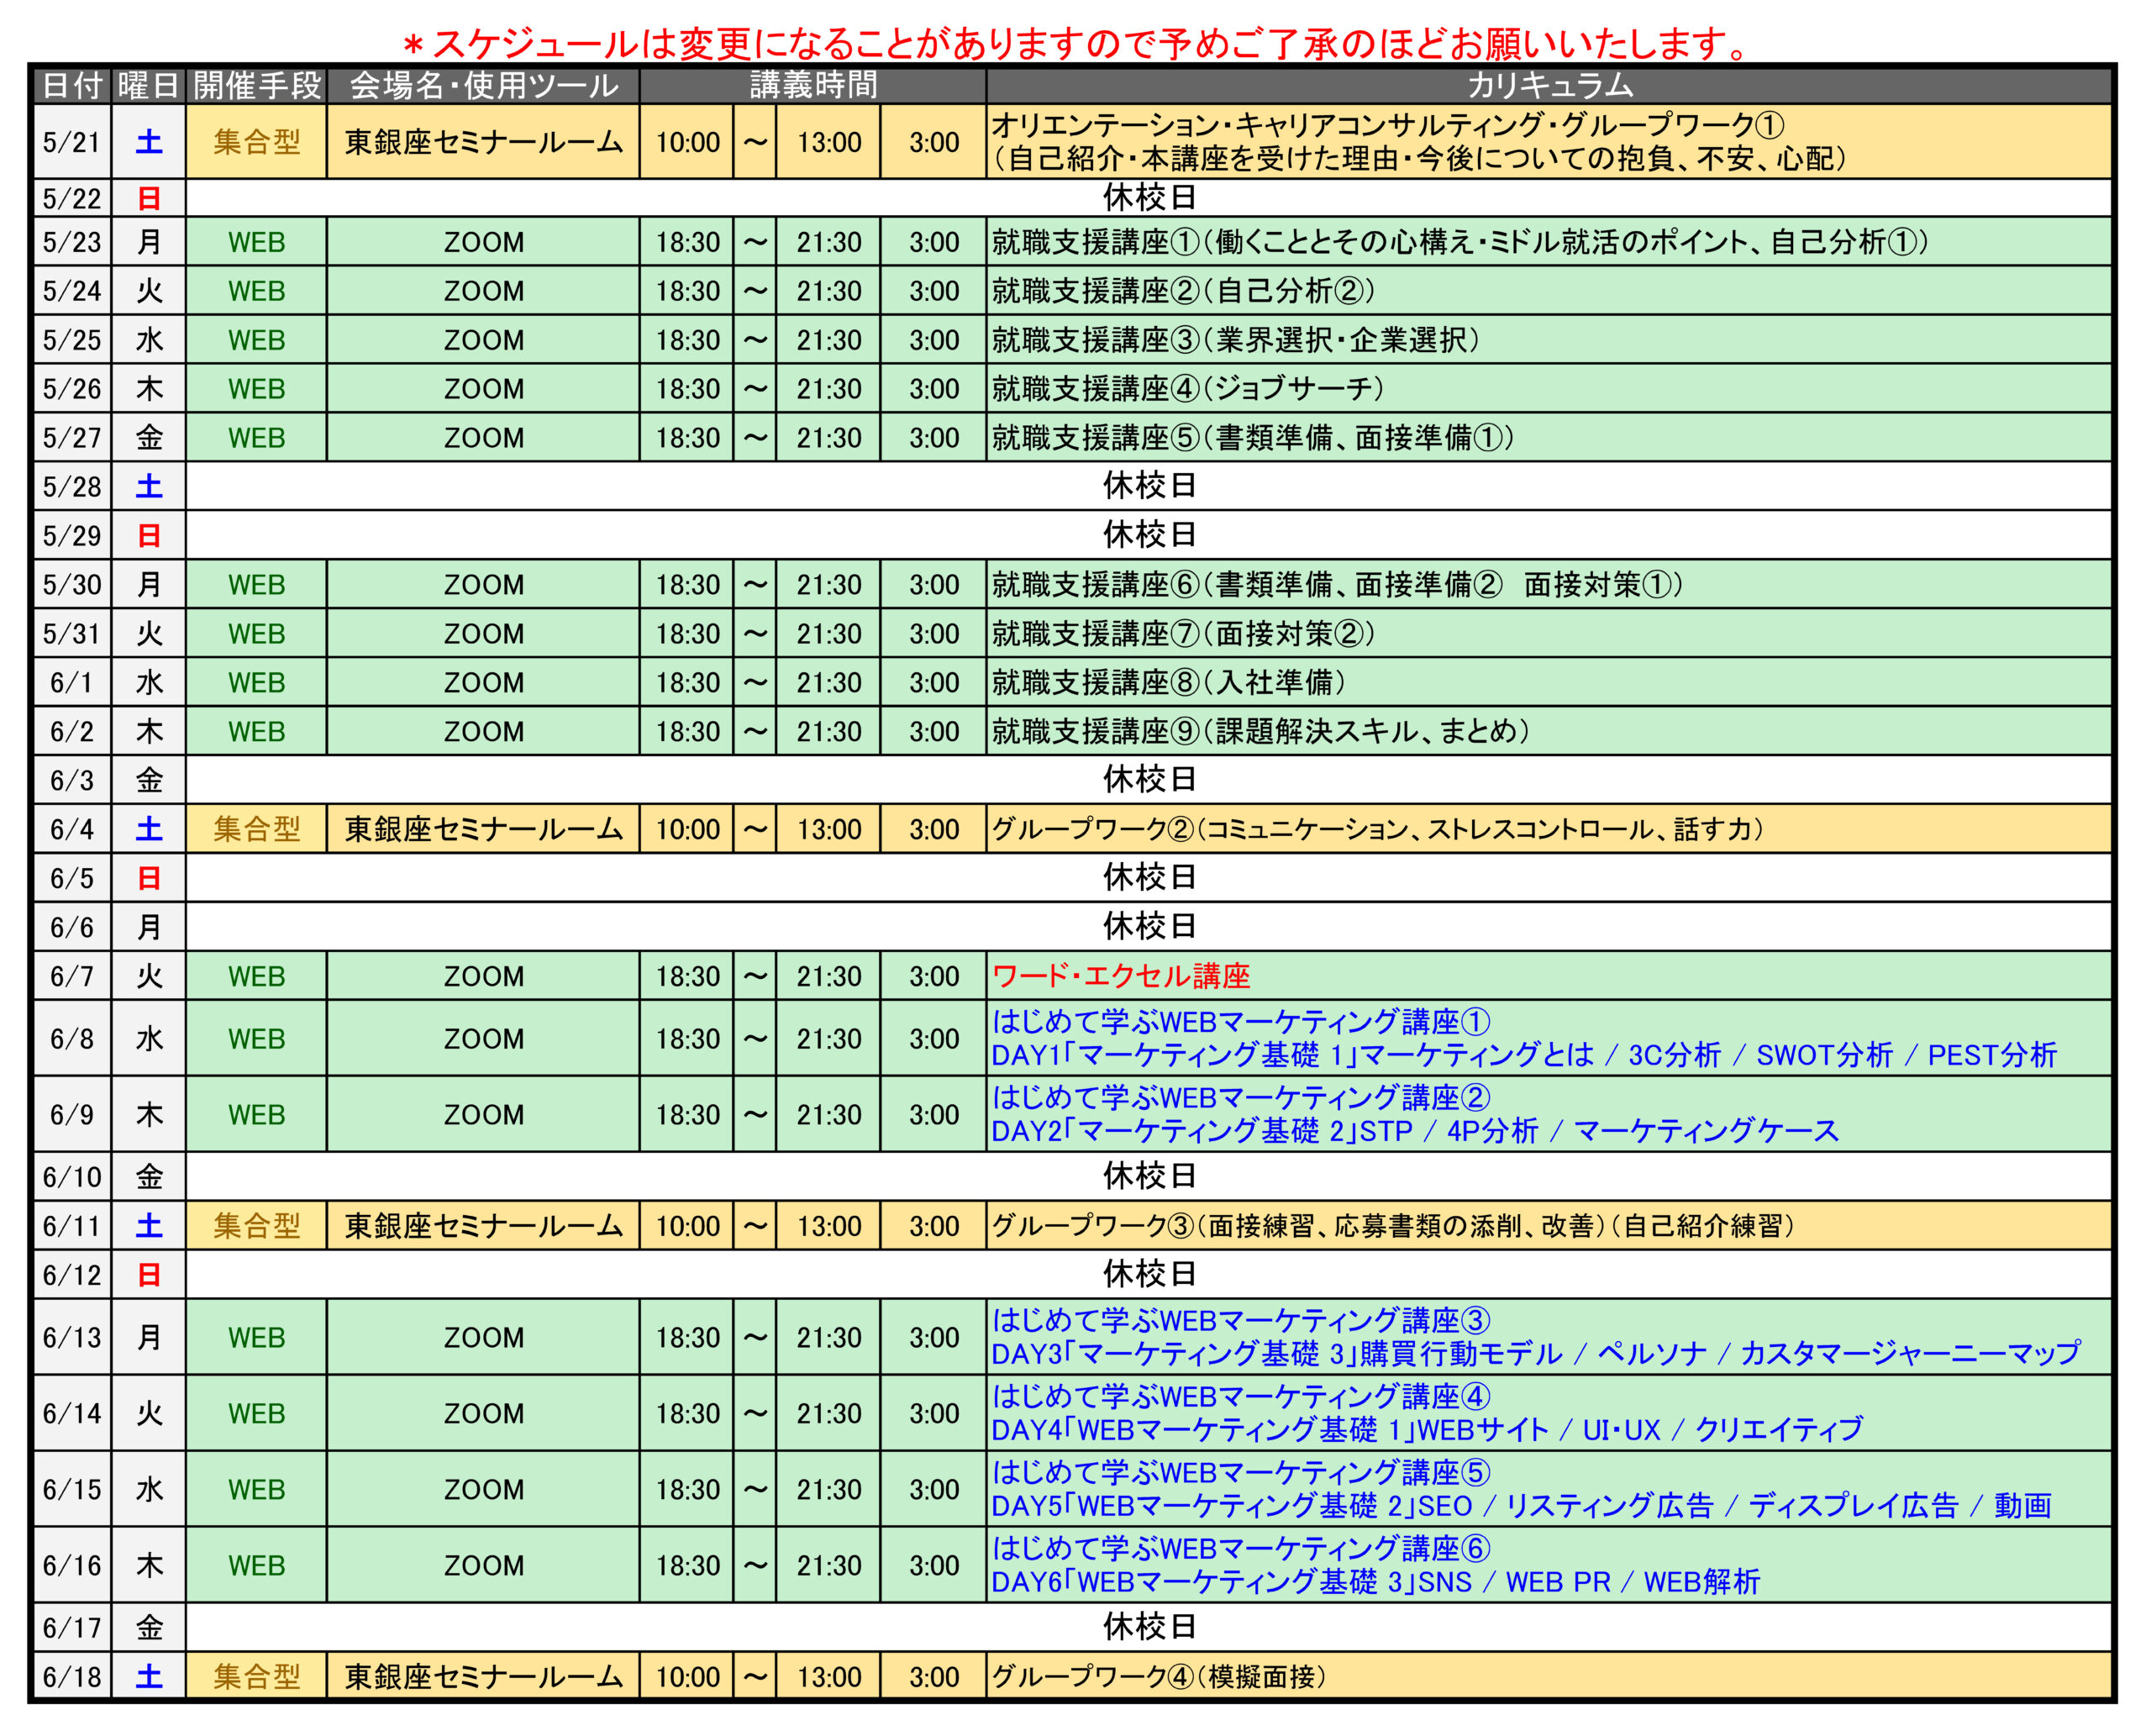Click ZOOM in the 6/16 row

(484, 1565)
